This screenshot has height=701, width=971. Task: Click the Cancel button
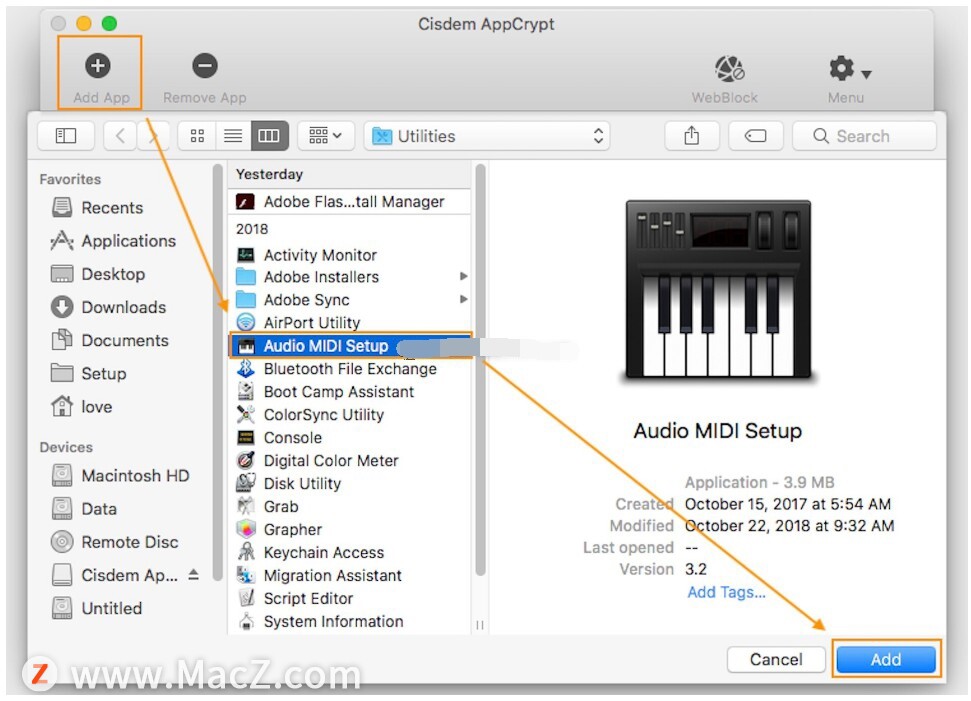[776, 660]
